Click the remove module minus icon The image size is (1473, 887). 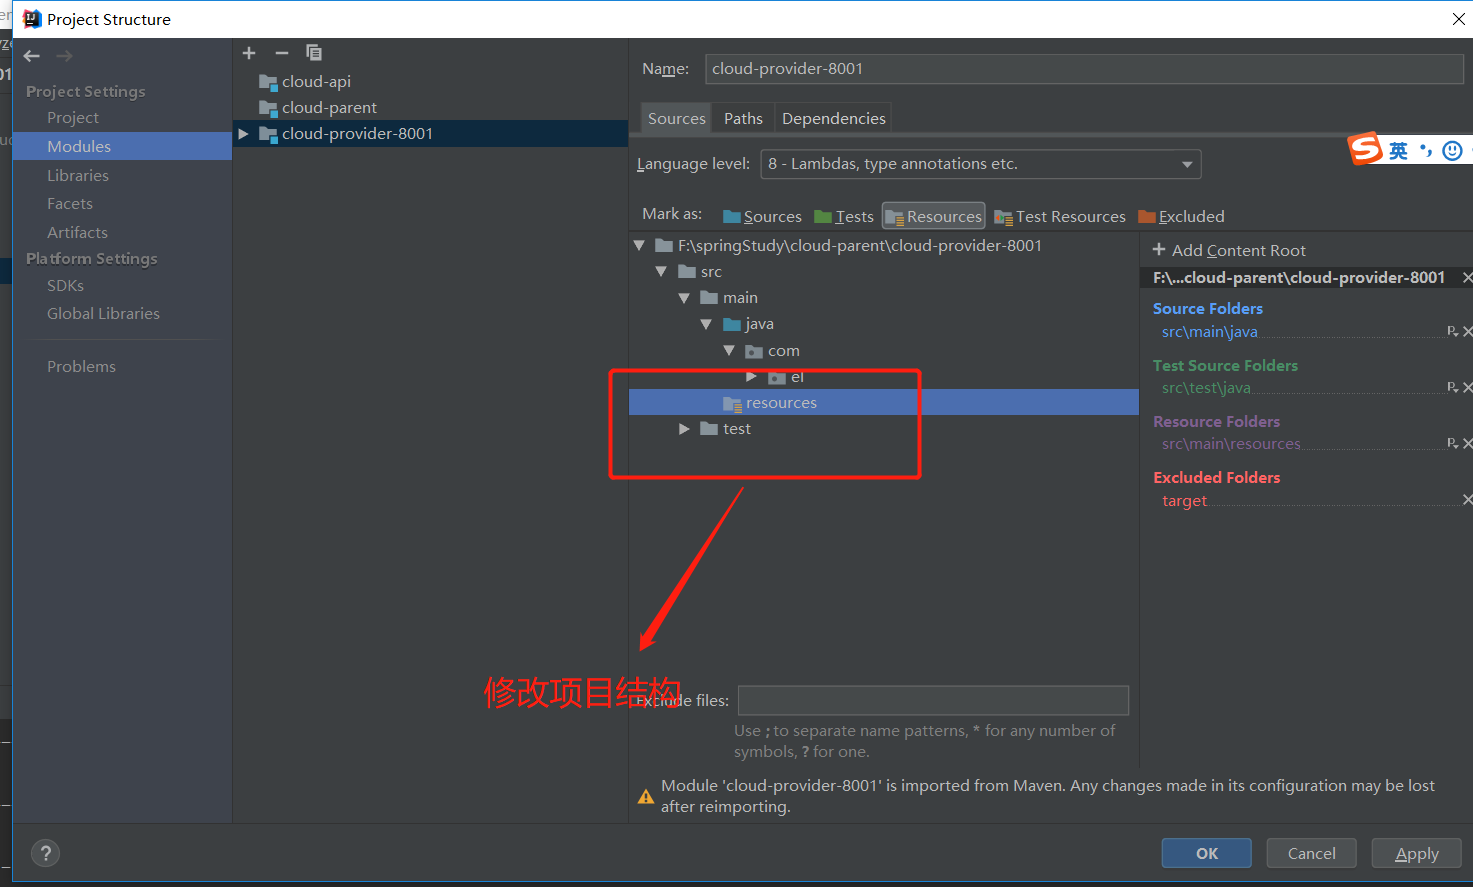click(282, 53)
